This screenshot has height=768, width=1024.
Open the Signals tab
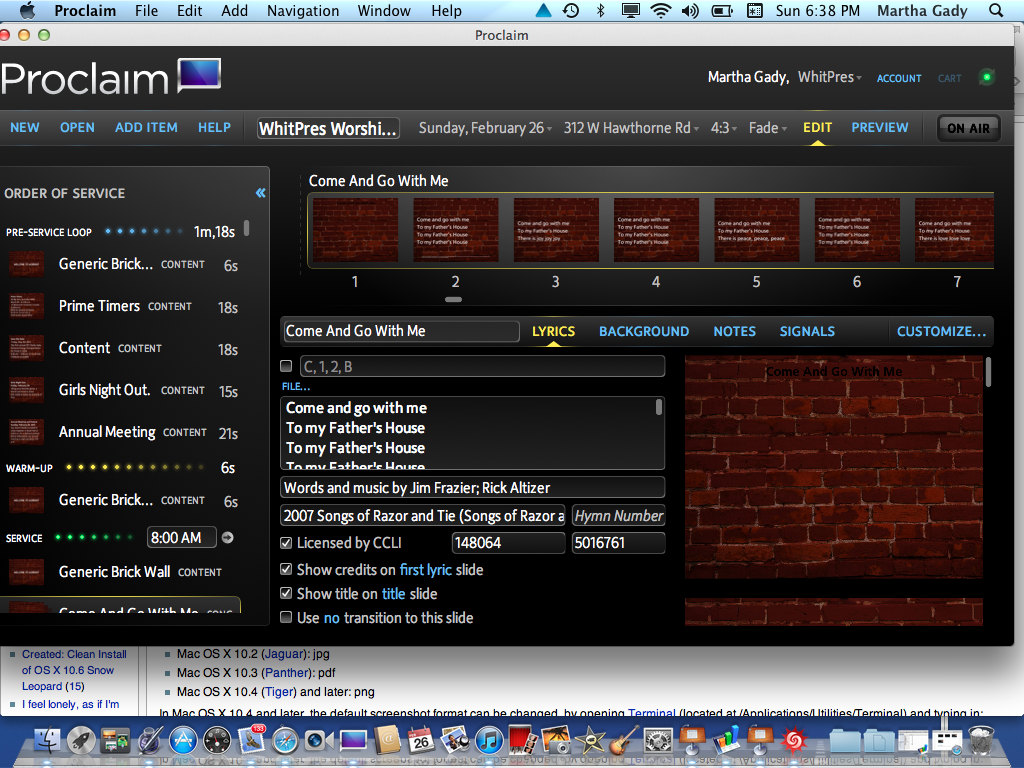[x=807, y=331]
